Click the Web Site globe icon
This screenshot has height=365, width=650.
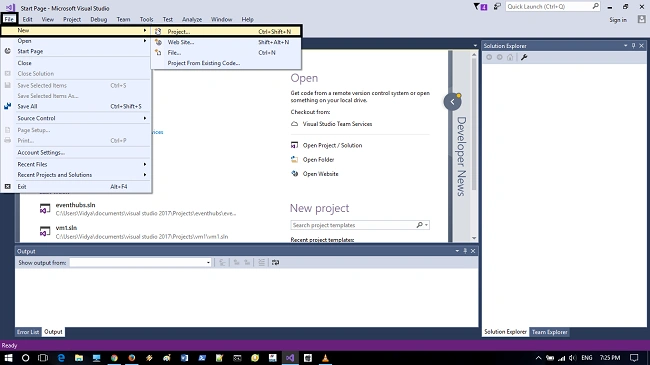pyautogui.click(x=158, y=42)
